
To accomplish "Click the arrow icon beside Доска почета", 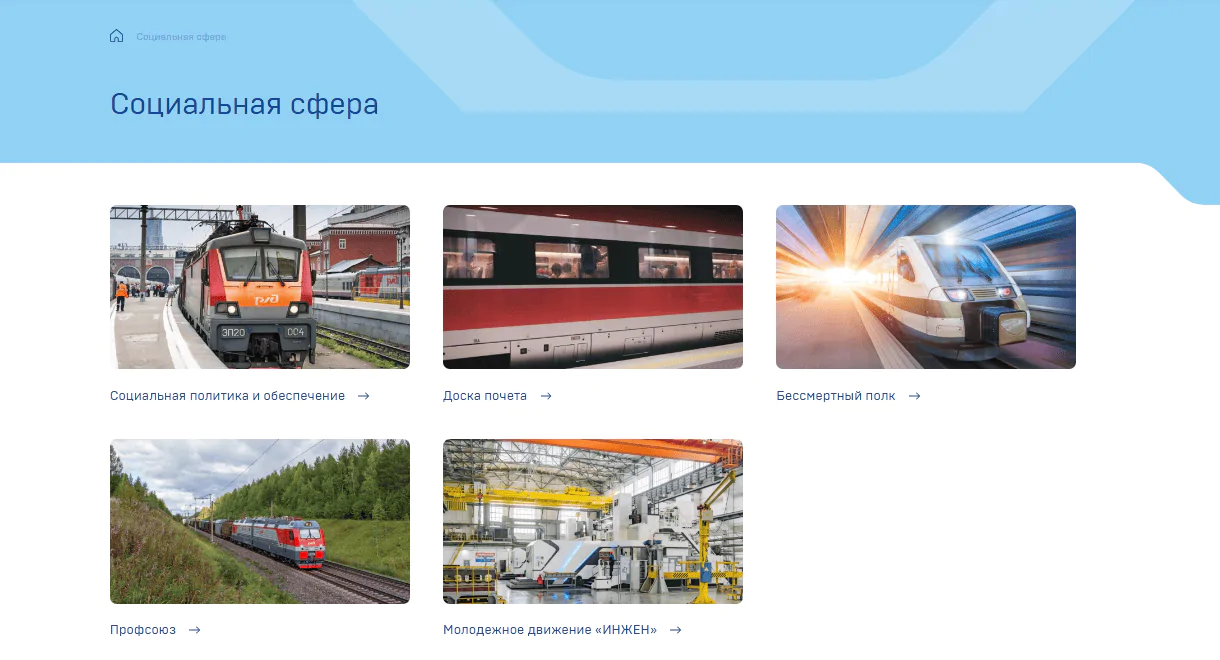I will pos(546,396).
